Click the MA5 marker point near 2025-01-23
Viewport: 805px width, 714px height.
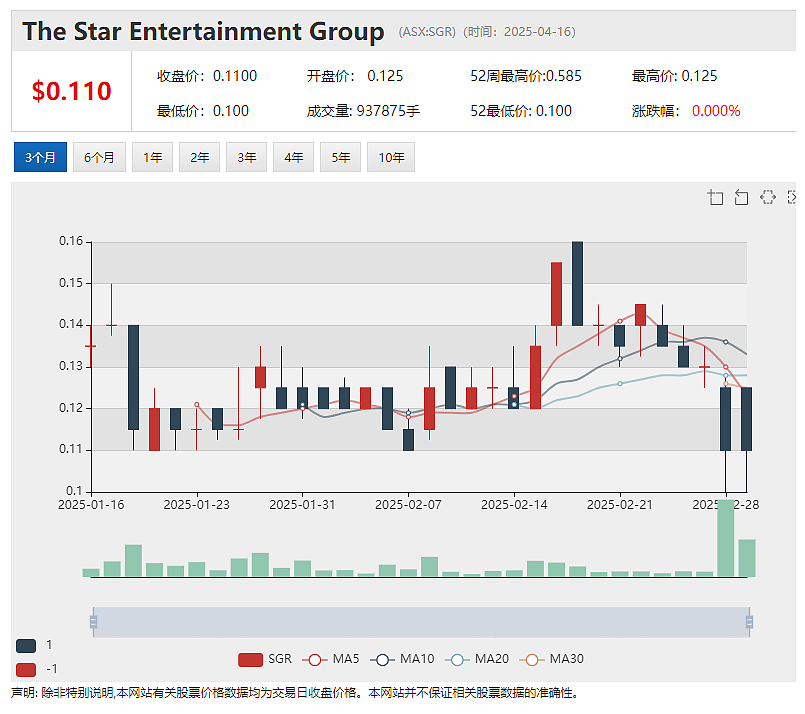click(x=197, y=405)
